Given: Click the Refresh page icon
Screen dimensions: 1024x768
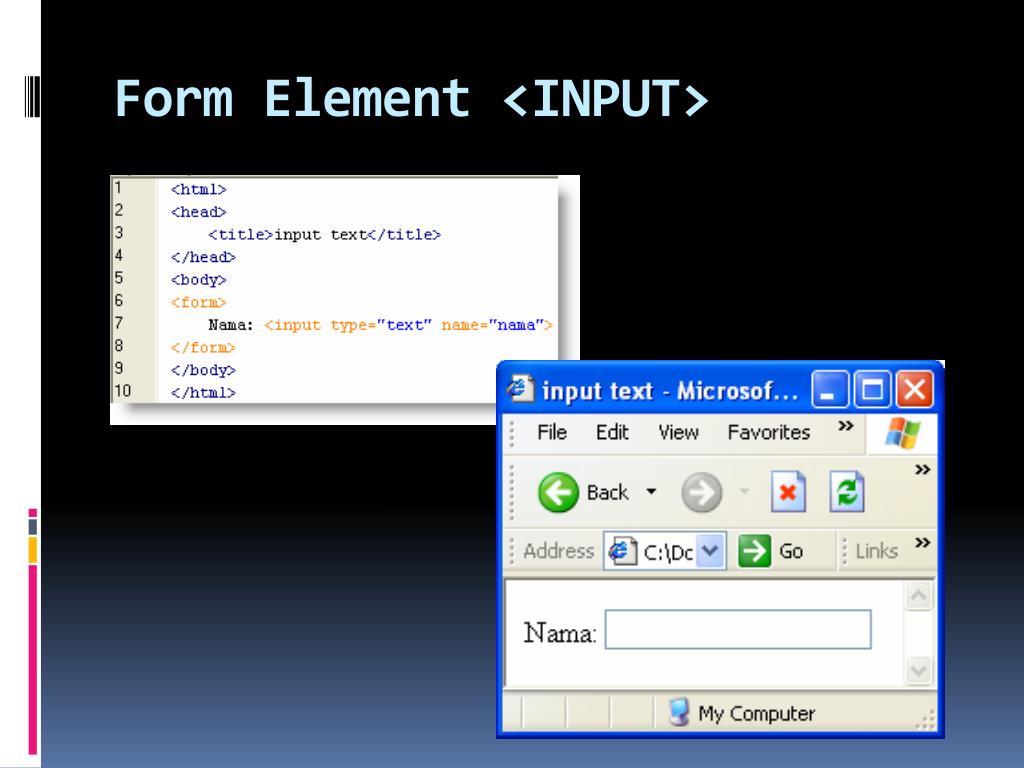Looking at the screenshot, I should [x=847, y=492].
